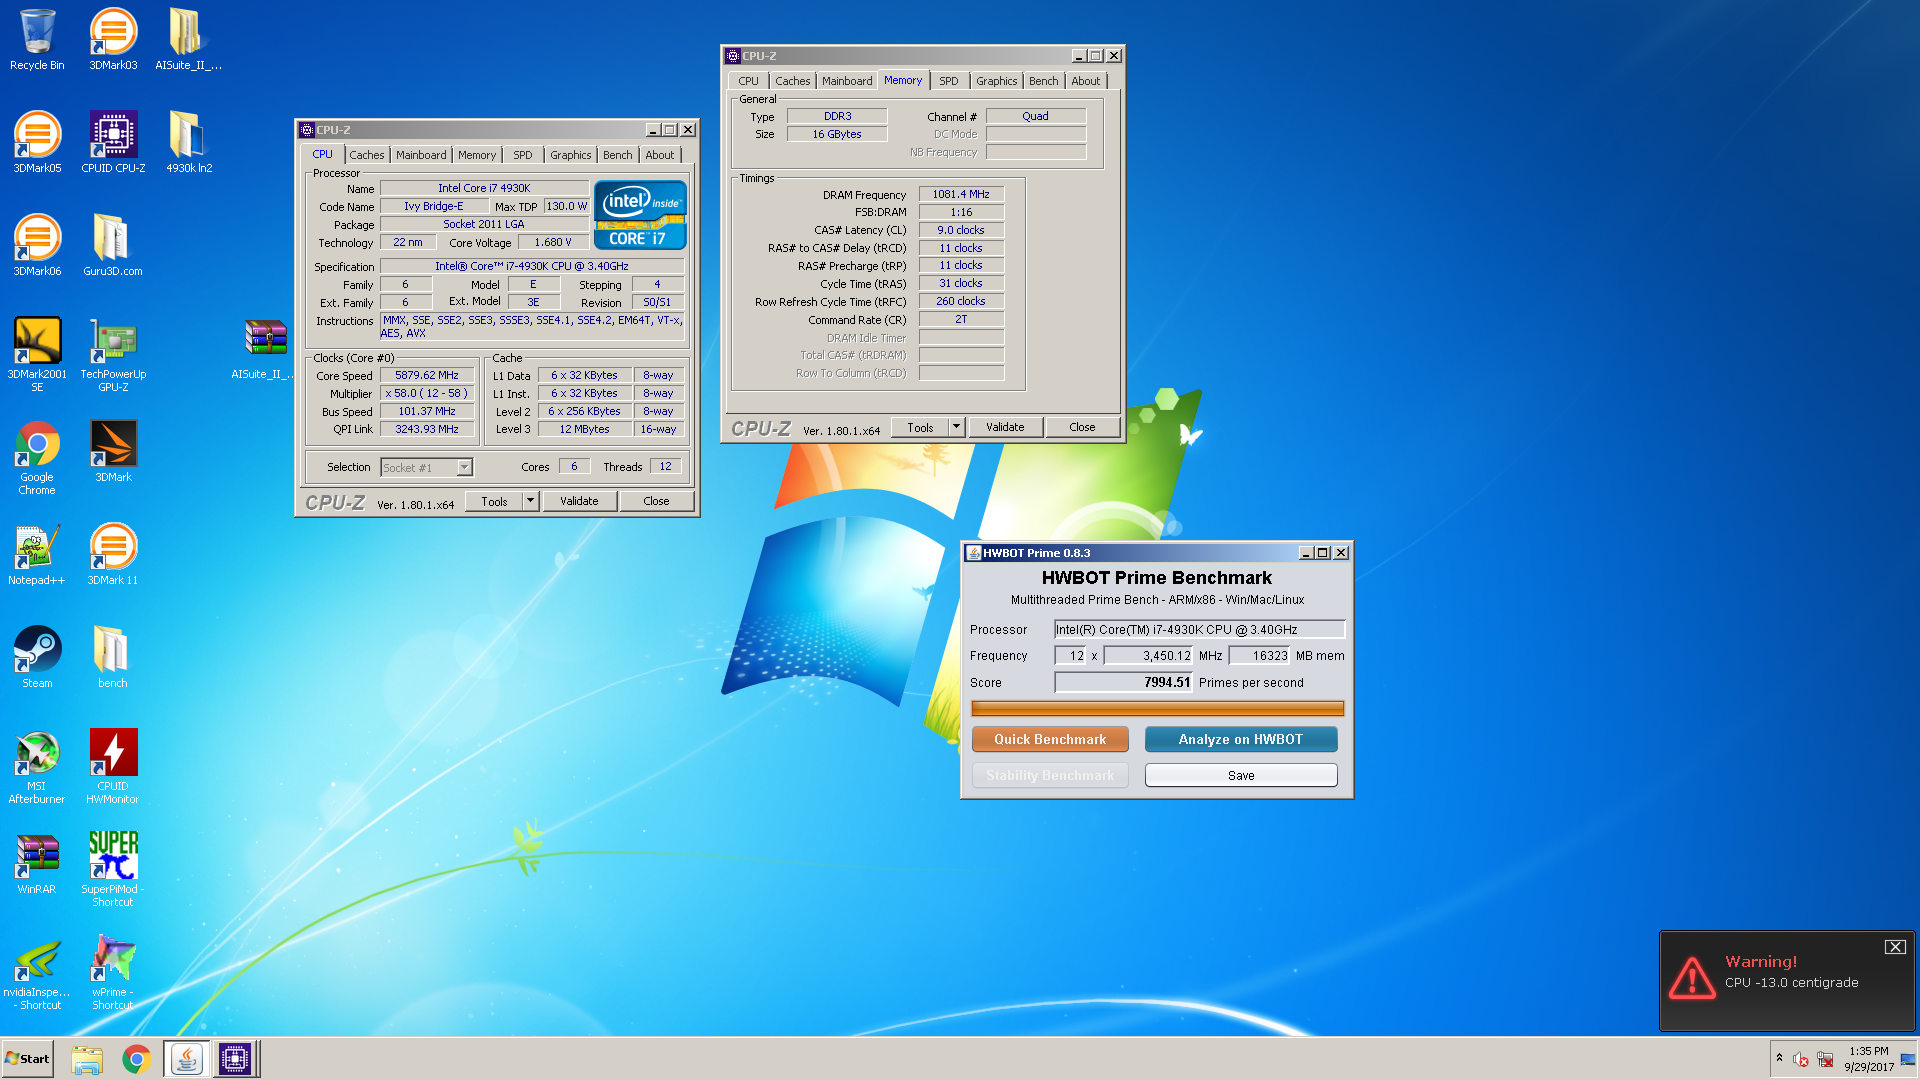The height and width of the screenshot is (1080, 1920).
Task: Launch nvidiaInspector shortcut
Action: tap(37, 973)
